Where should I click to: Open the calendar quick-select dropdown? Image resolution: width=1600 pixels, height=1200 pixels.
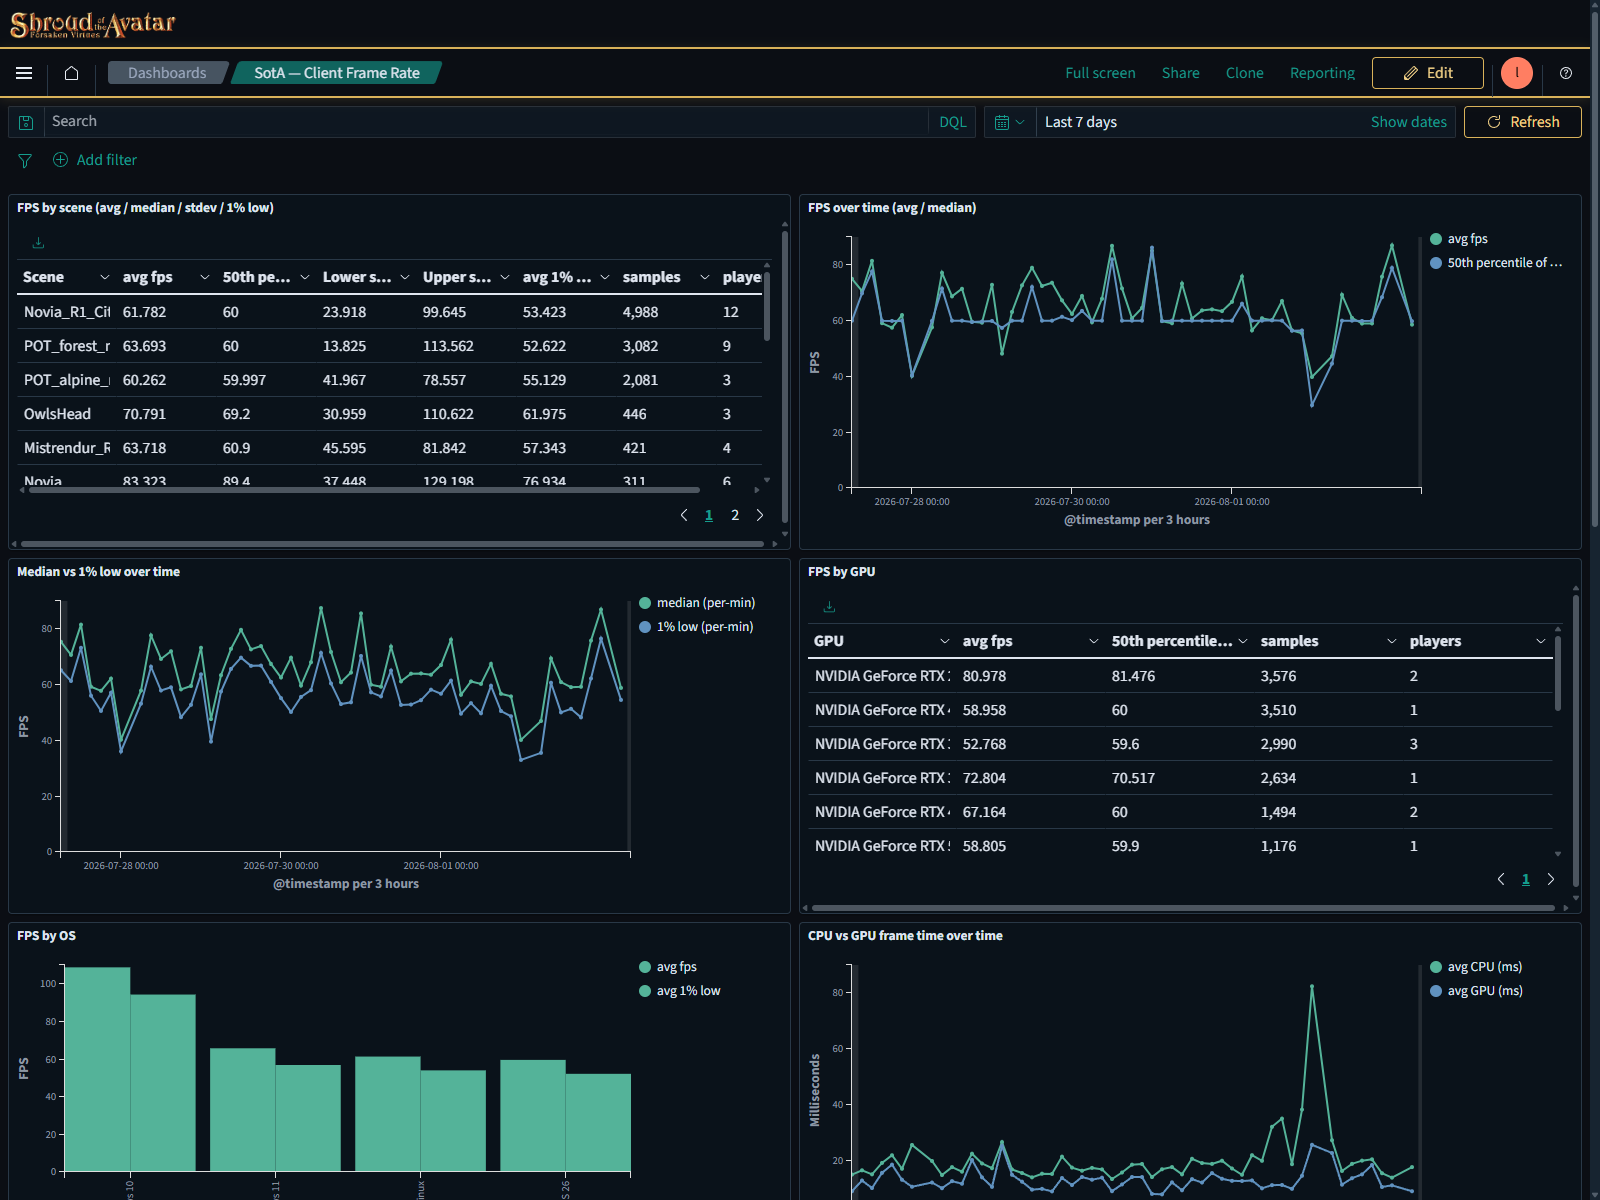tap(1009, 122)
